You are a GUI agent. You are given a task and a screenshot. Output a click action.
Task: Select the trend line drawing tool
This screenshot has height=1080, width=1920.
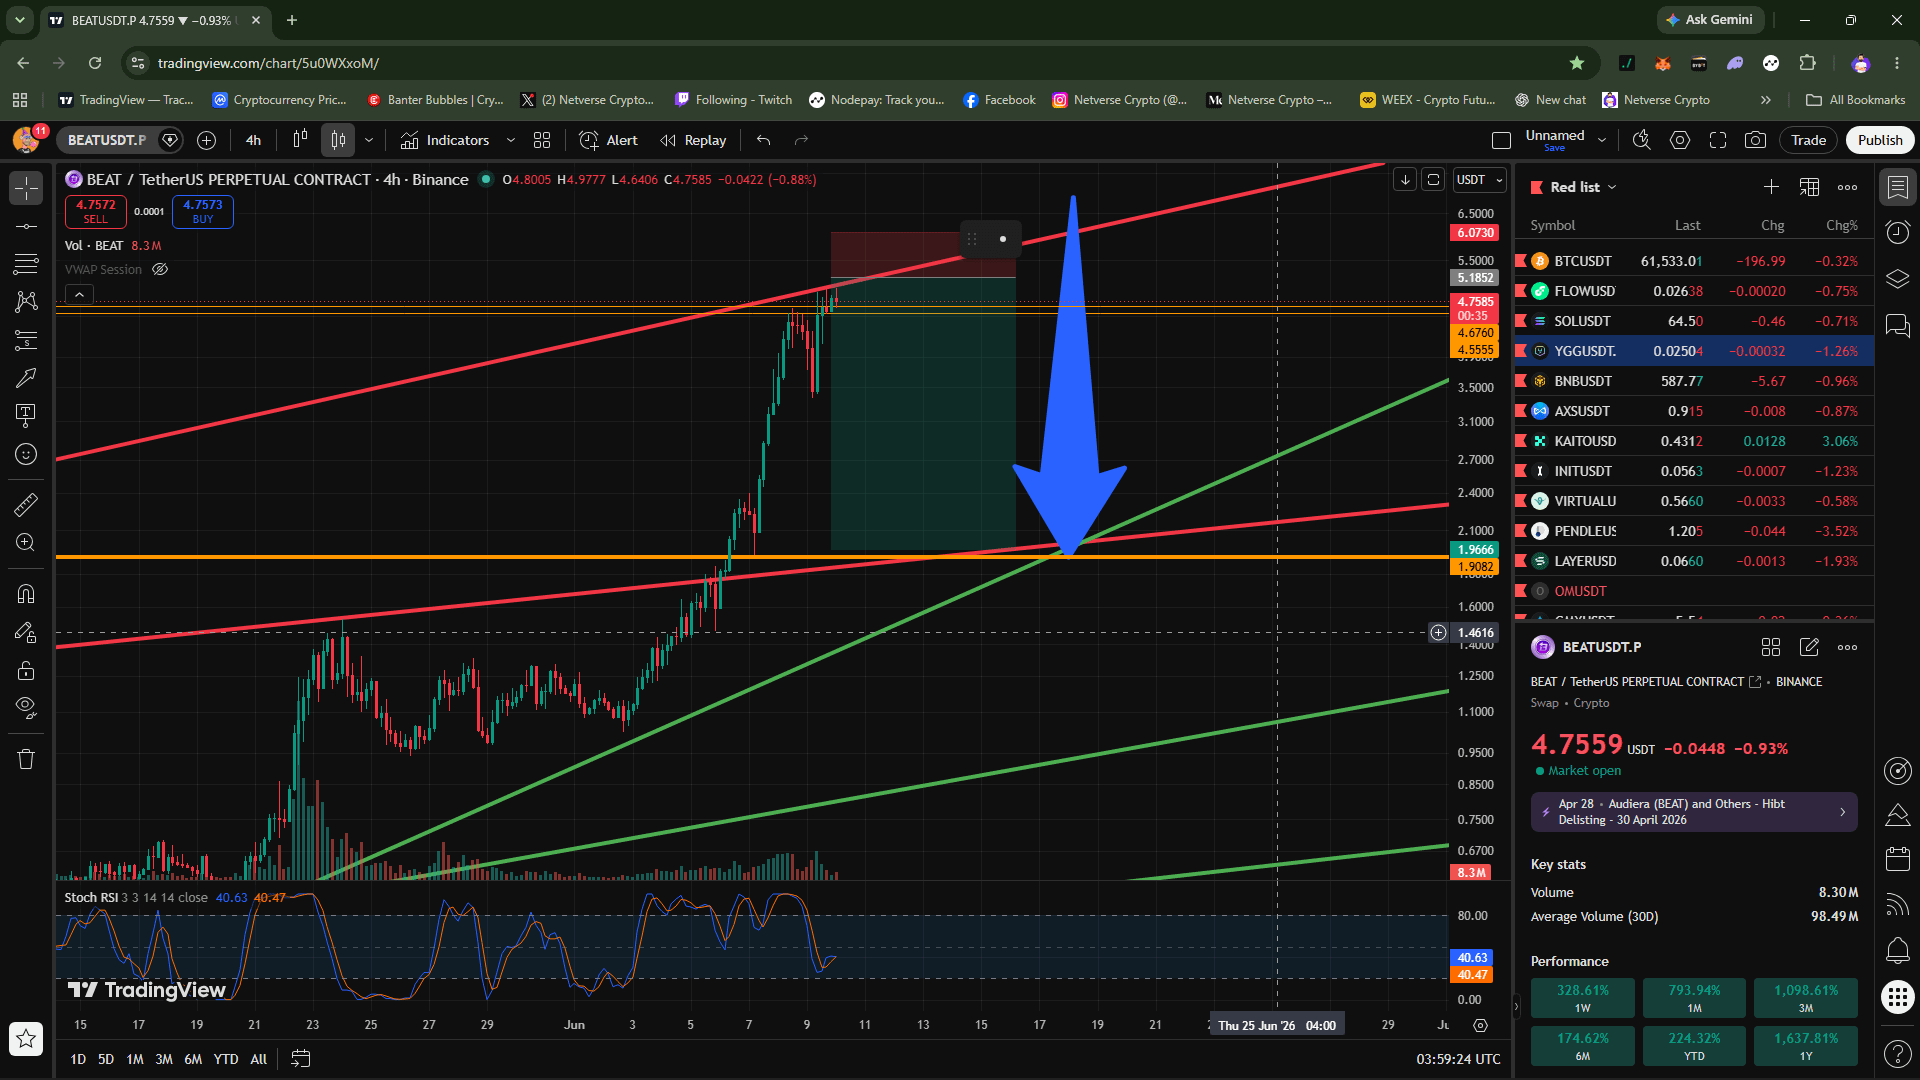pyautogui.click(x=26, y=227)
